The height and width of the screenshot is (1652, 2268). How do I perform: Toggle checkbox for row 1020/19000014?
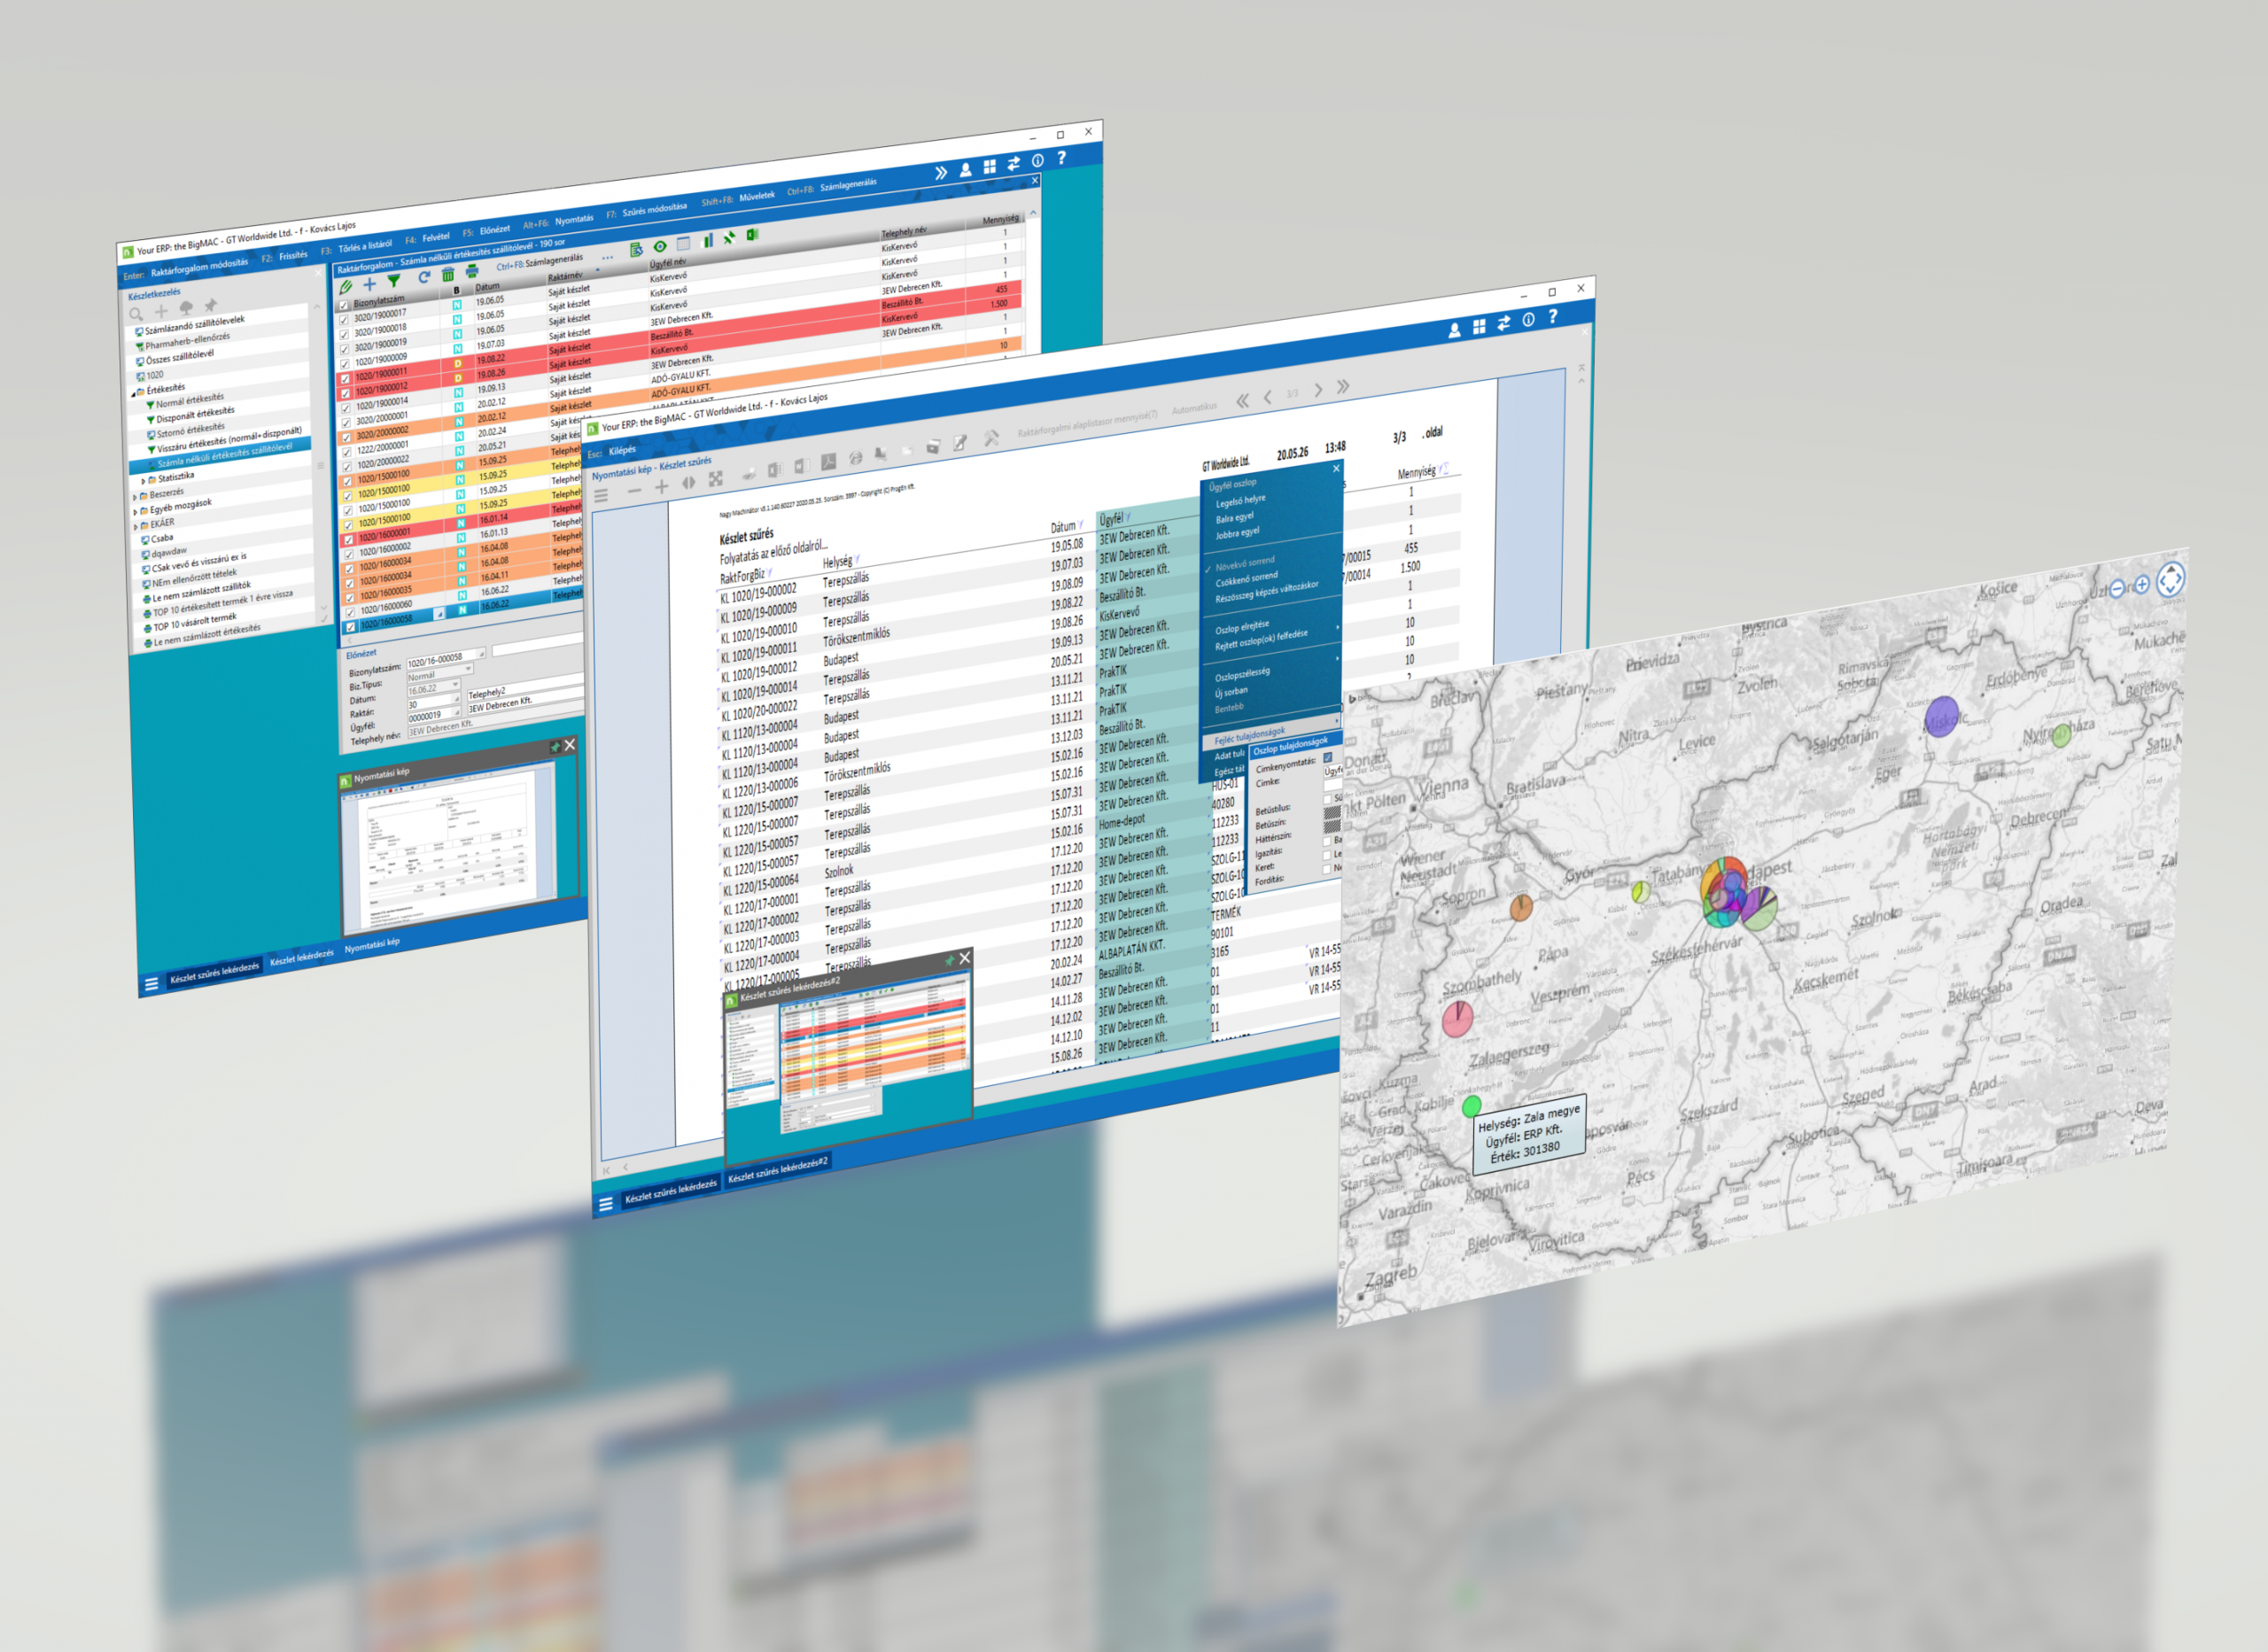point(347,407)
